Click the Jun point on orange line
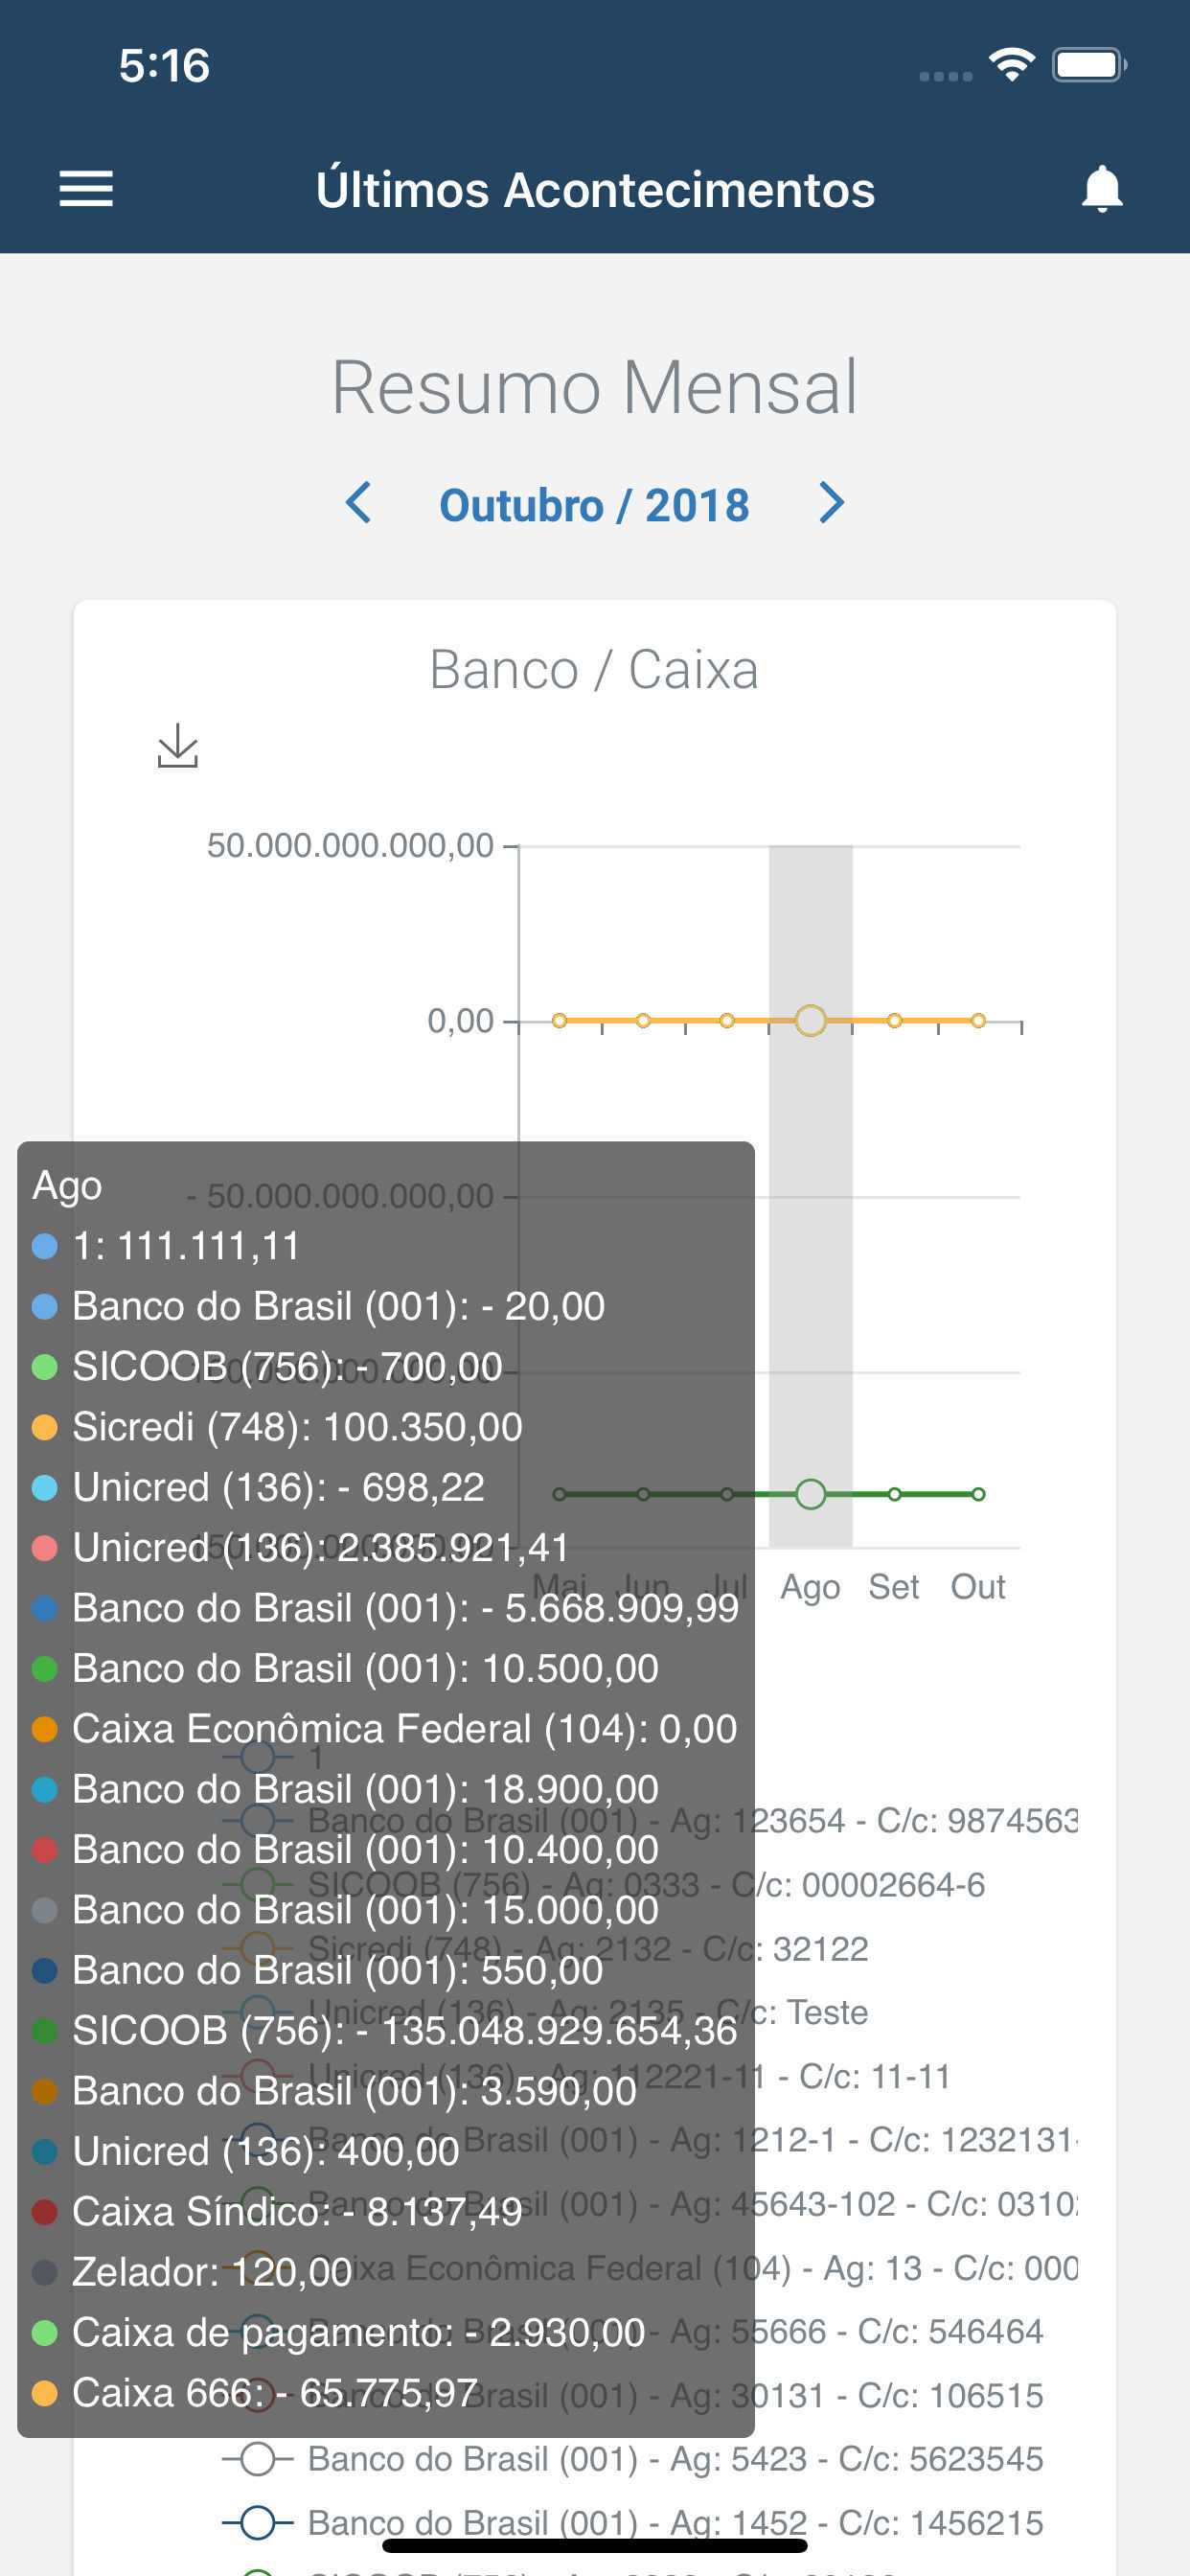1190x2576 pixels. coord(643,1020)
